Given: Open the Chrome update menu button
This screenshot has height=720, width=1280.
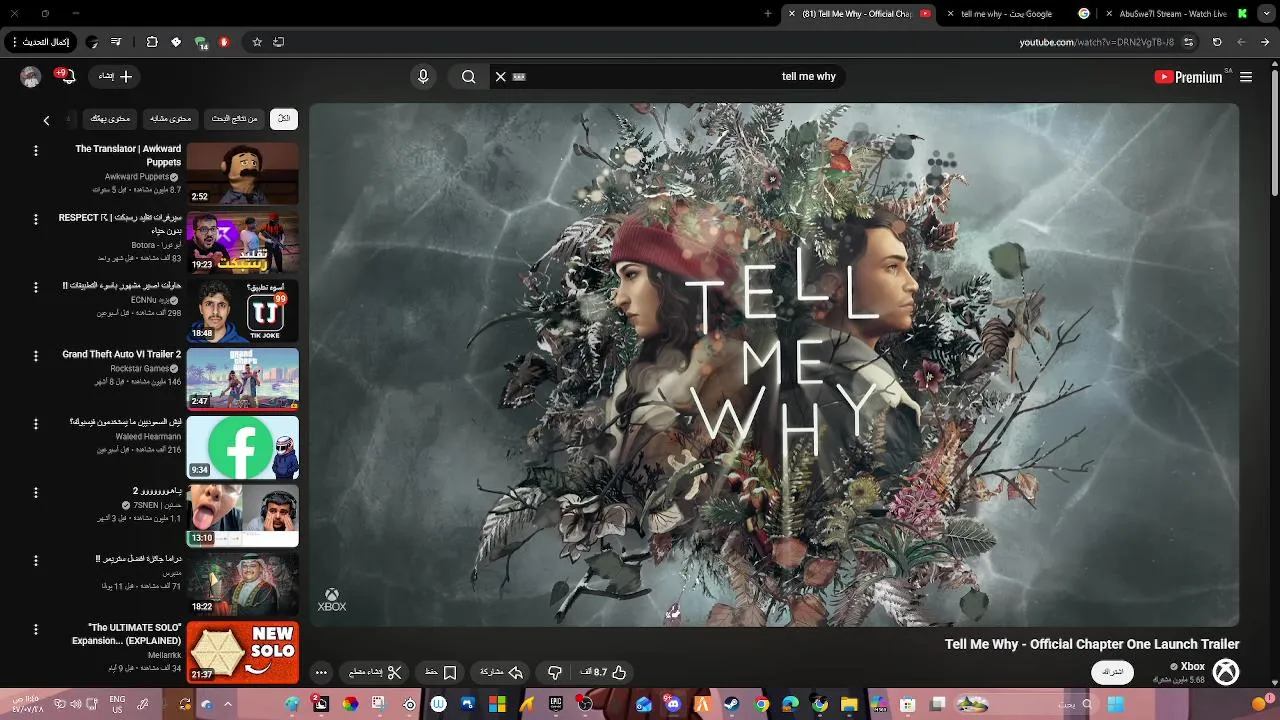Looking at the screenshot, I should (x=40, y=42).
